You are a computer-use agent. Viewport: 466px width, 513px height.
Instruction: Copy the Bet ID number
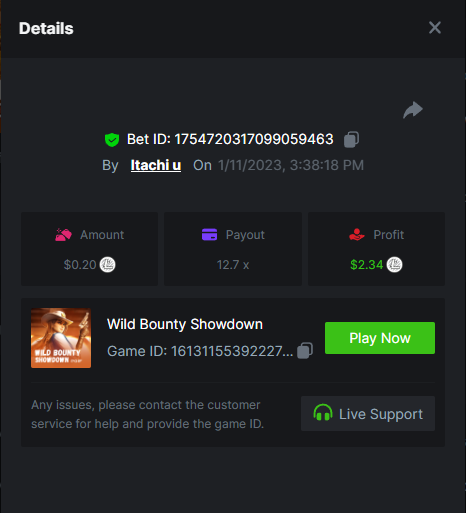(x=351, y=139)
